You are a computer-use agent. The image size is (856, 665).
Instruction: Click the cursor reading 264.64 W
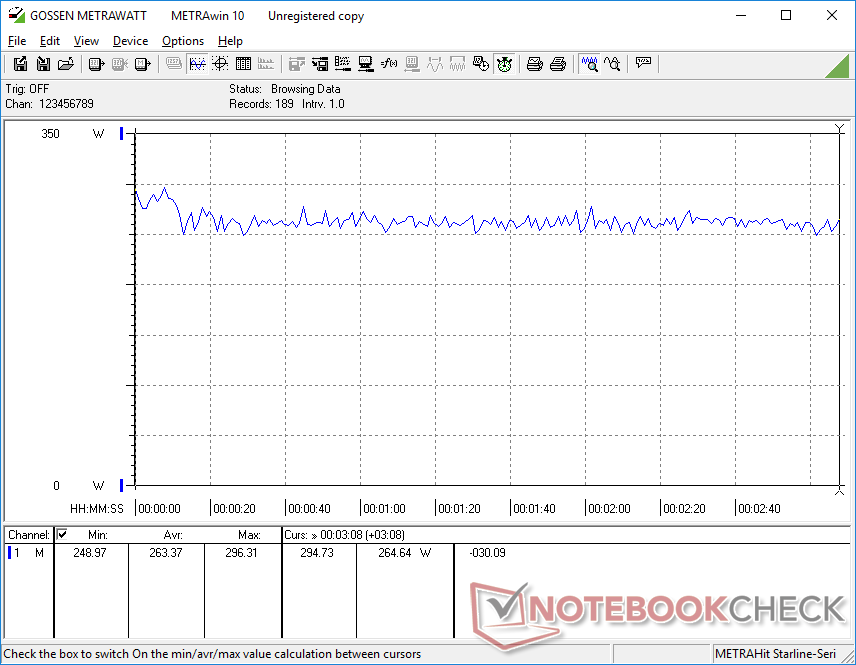(405, 553)
